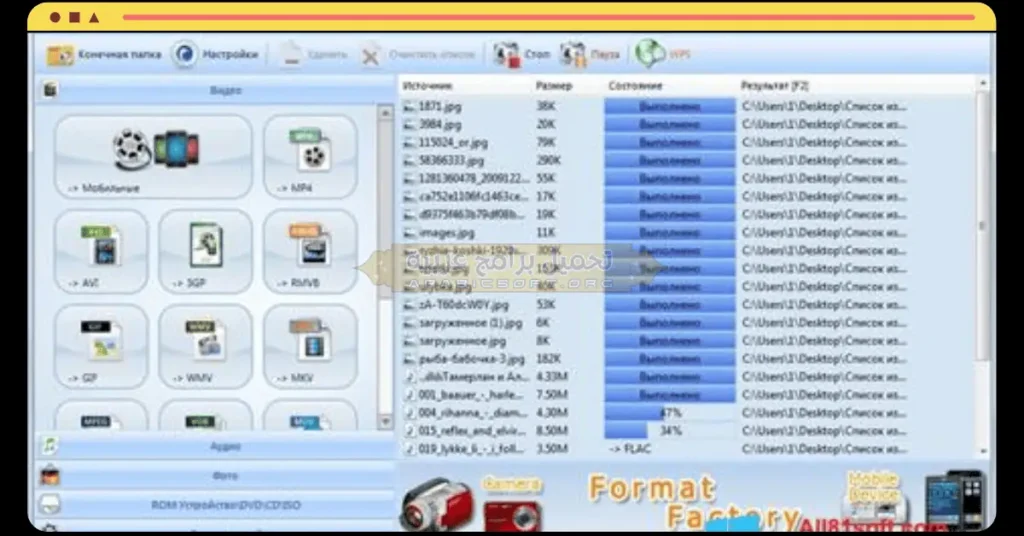Select the RMVB conversion tile
The height and width of the screenshot is (536, 1024).
point(310,251)
